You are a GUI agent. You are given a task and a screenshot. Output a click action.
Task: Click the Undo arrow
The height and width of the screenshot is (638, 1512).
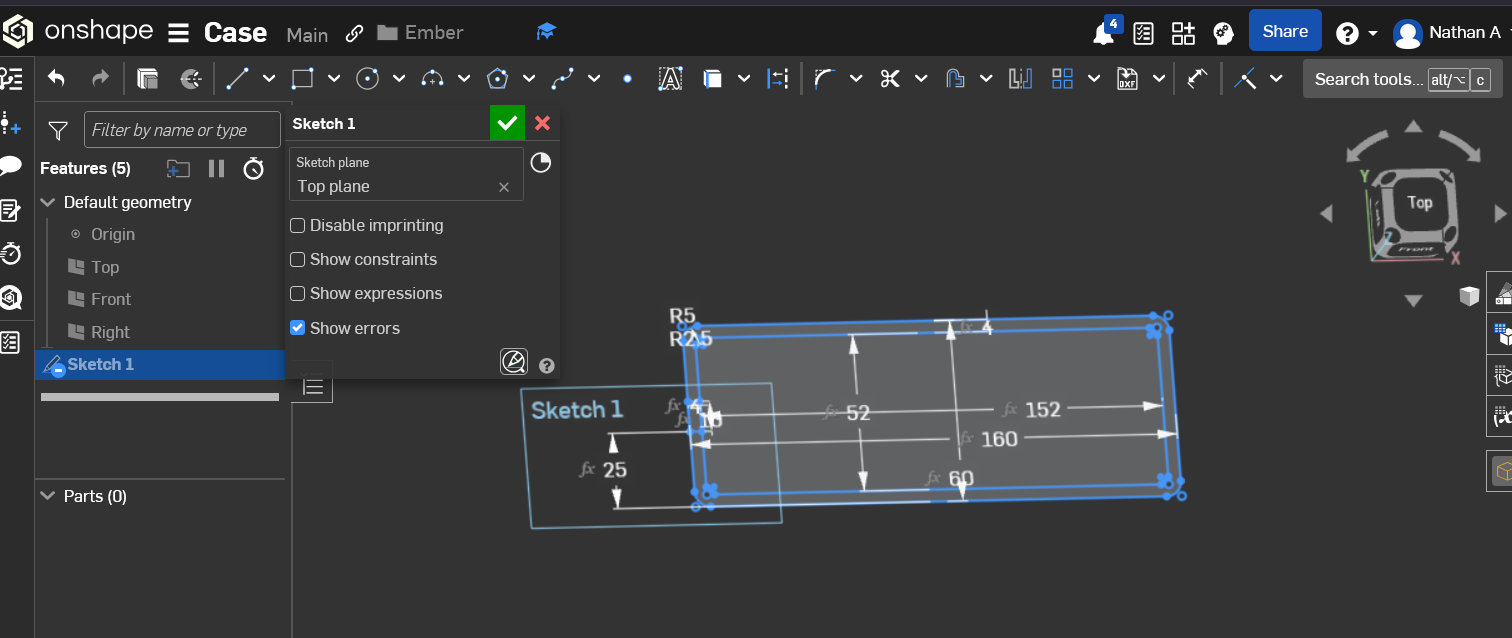pyautogui.click(x=57, y=79)
